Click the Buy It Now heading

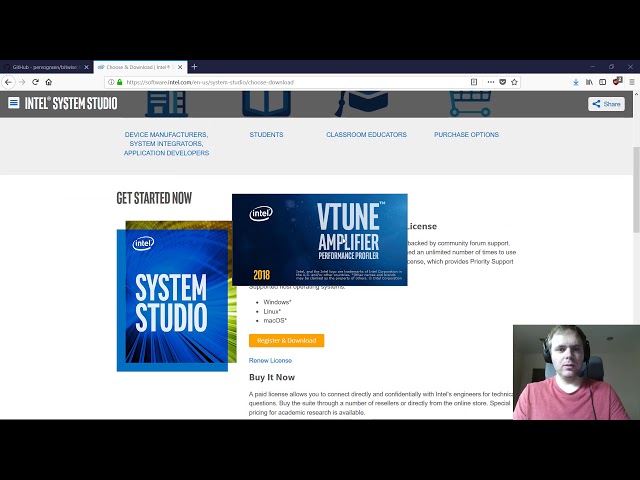pos(272,377)
